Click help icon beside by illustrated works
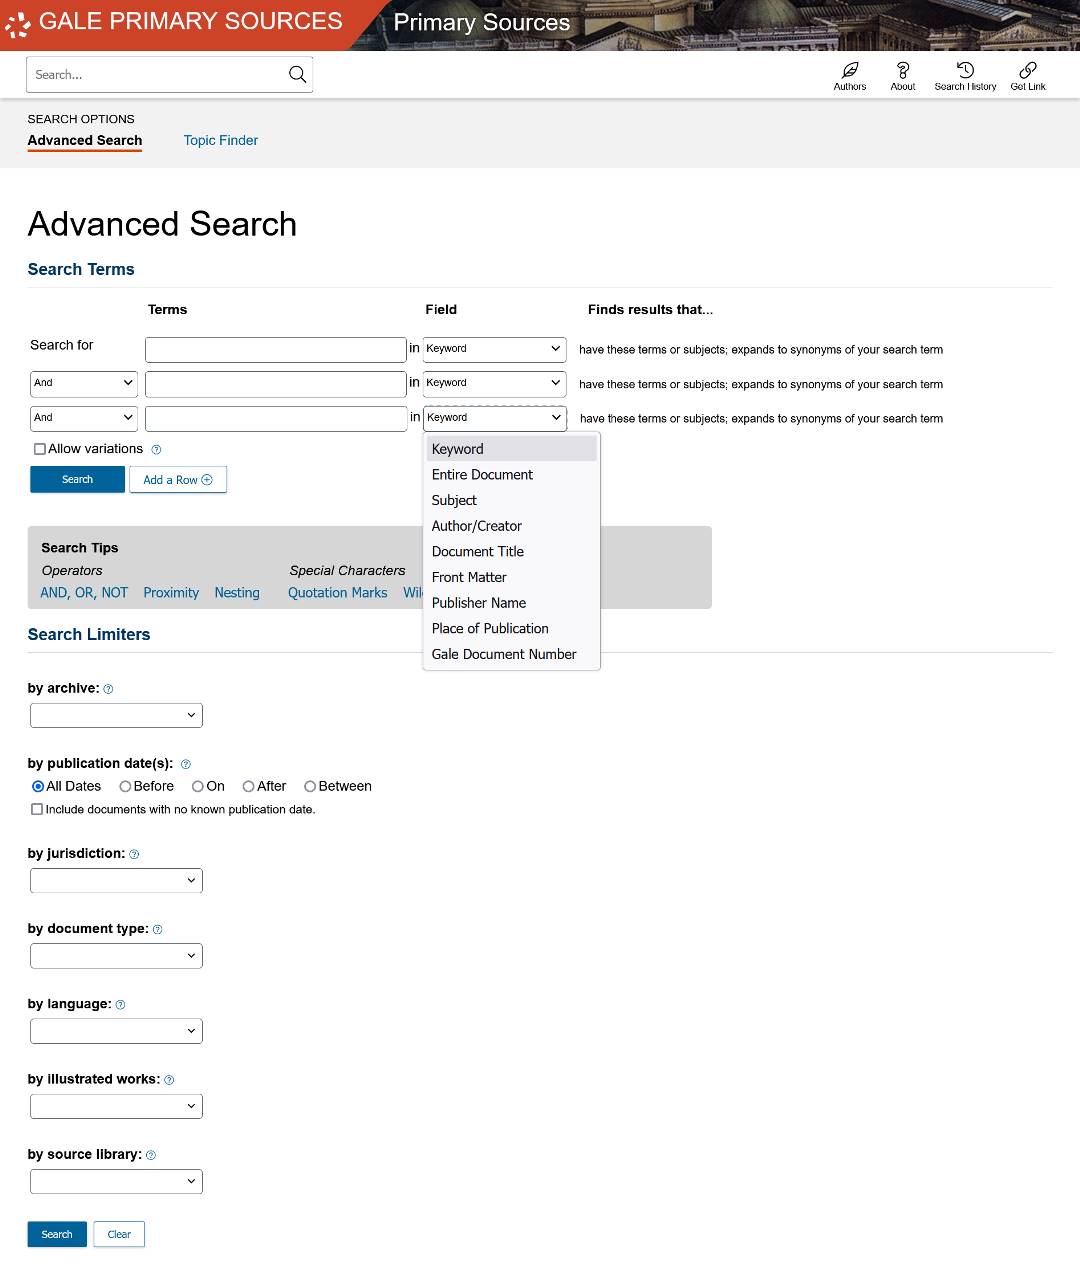The image size is (1080, 1264). [x=169, y=1080]
